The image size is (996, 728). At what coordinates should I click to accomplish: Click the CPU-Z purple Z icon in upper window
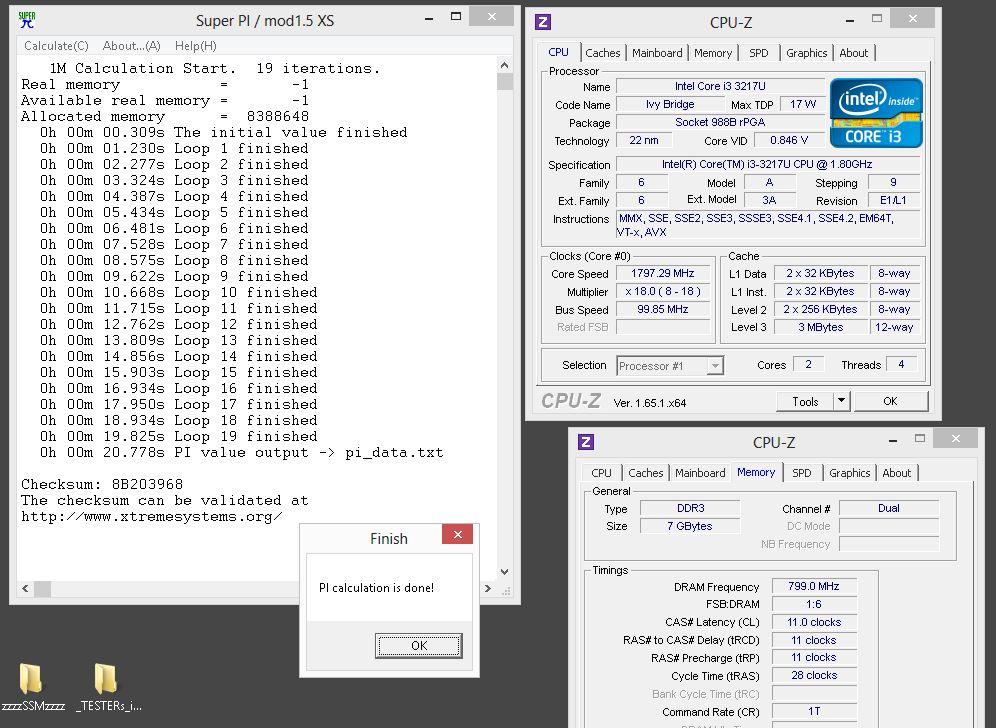click(x=542, y=22)
